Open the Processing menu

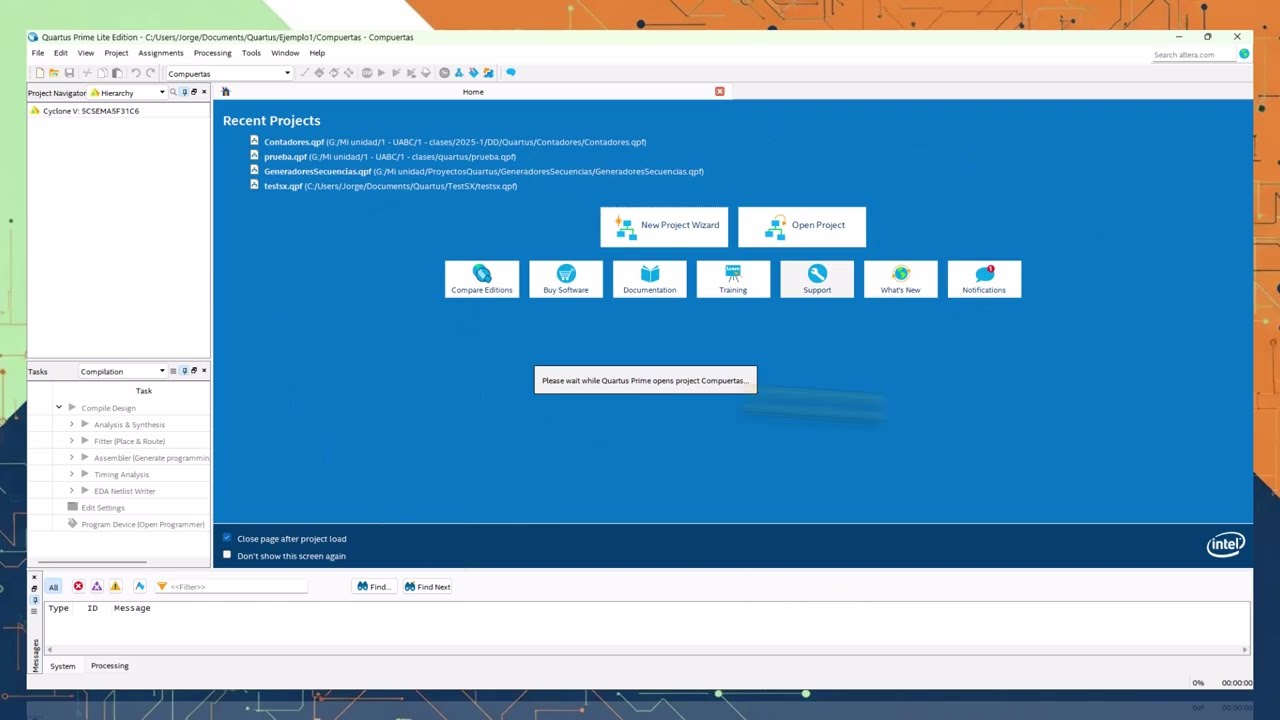[212, 53]
